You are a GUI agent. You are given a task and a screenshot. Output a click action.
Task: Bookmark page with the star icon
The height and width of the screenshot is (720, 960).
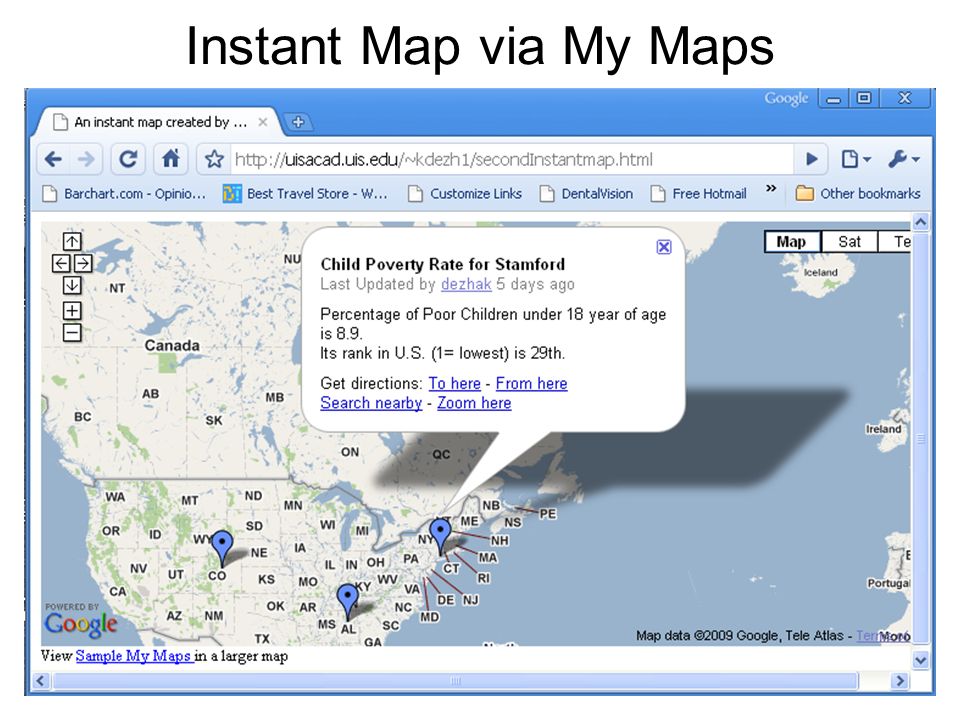click(214, 160)
